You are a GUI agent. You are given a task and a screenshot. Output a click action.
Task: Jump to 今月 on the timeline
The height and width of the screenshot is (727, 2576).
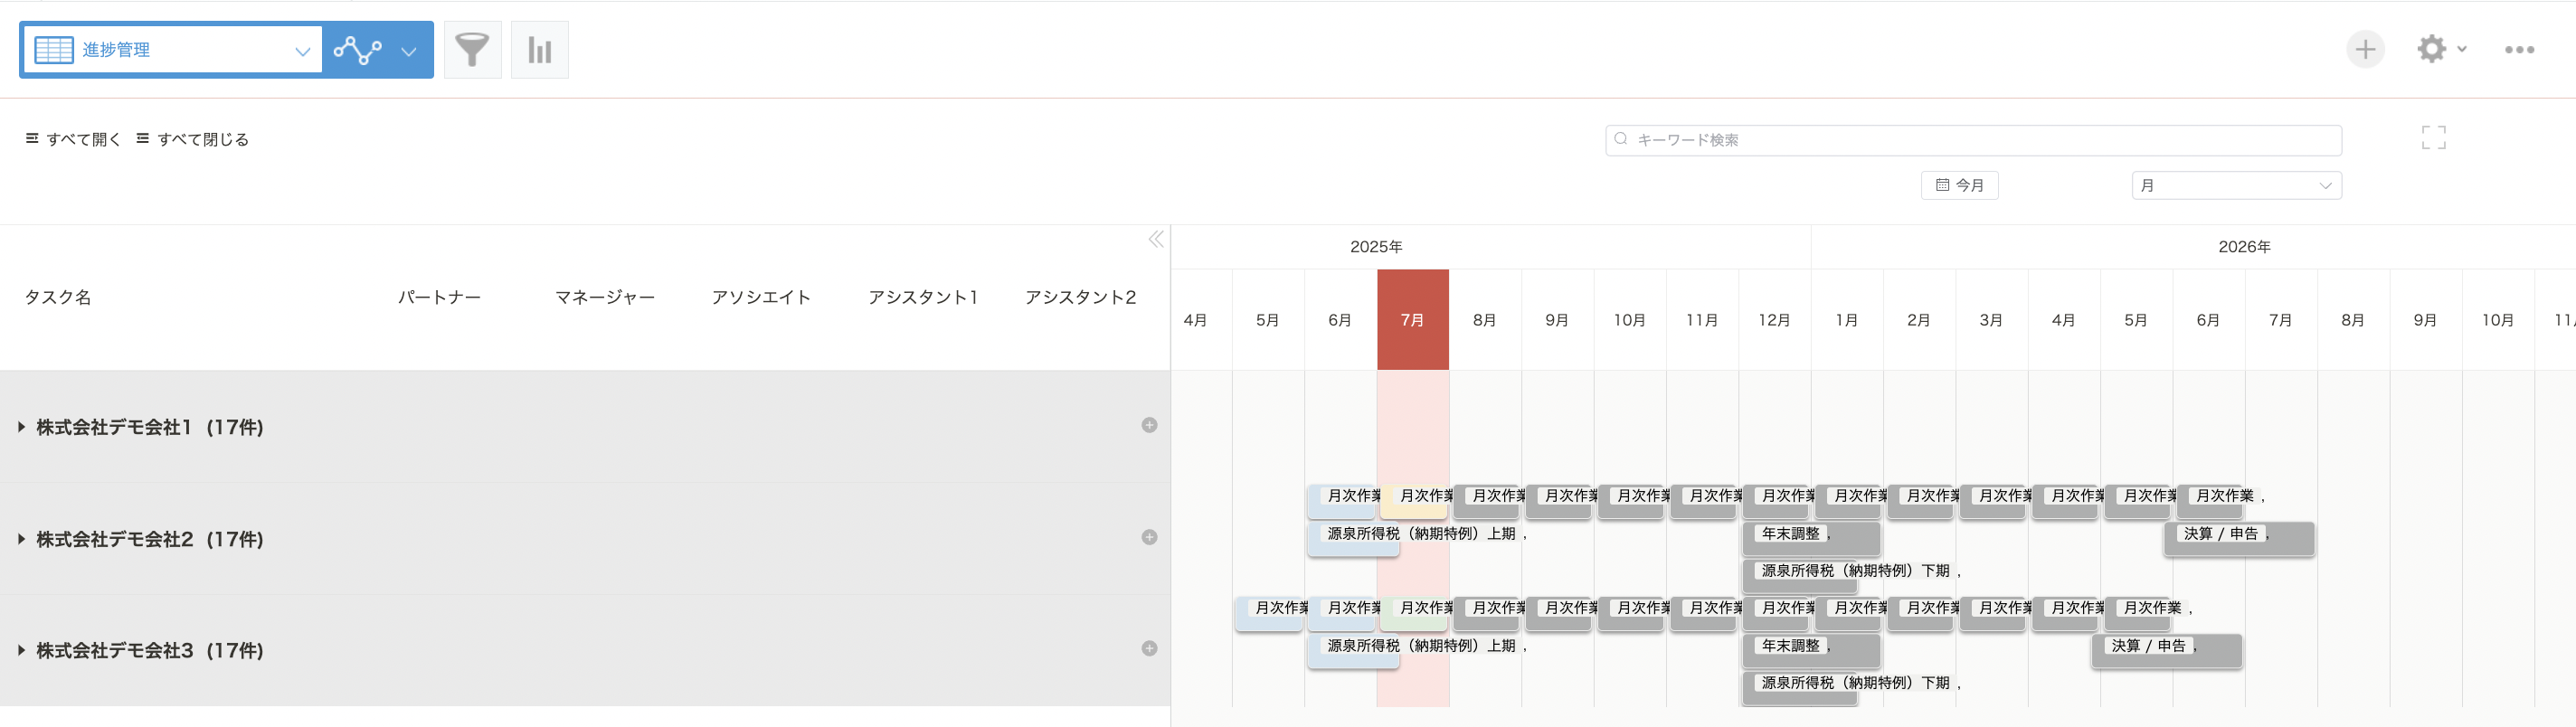tap(1959, 185)
